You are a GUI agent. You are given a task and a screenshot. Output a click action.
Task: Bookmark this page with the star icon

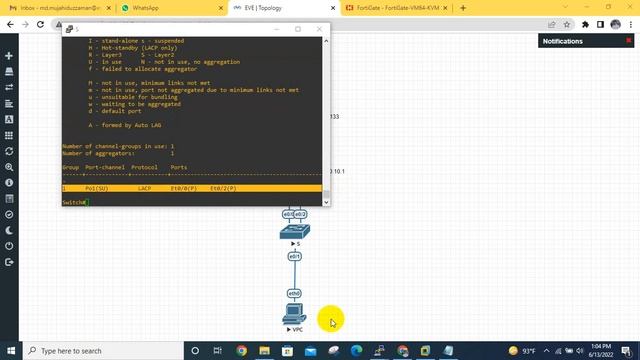pyautogui.click(x=567, y=24)
